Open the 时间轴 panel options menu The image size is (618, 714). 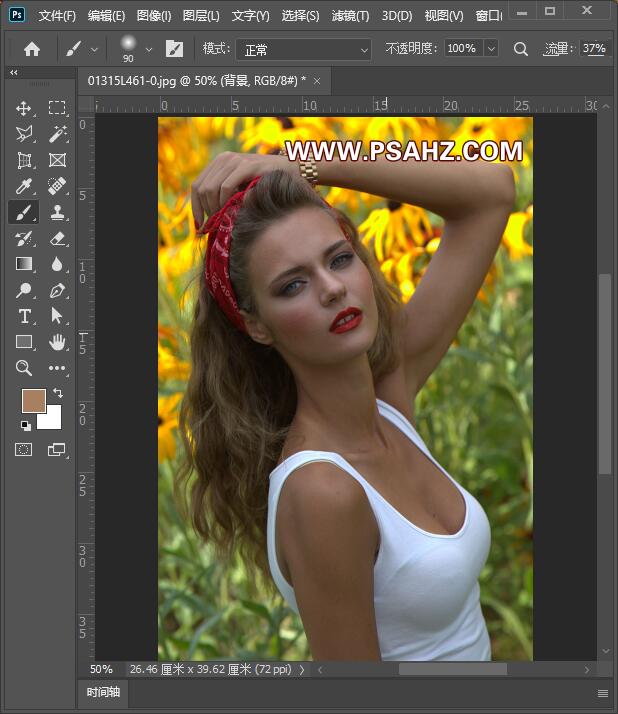coord(603,693)
